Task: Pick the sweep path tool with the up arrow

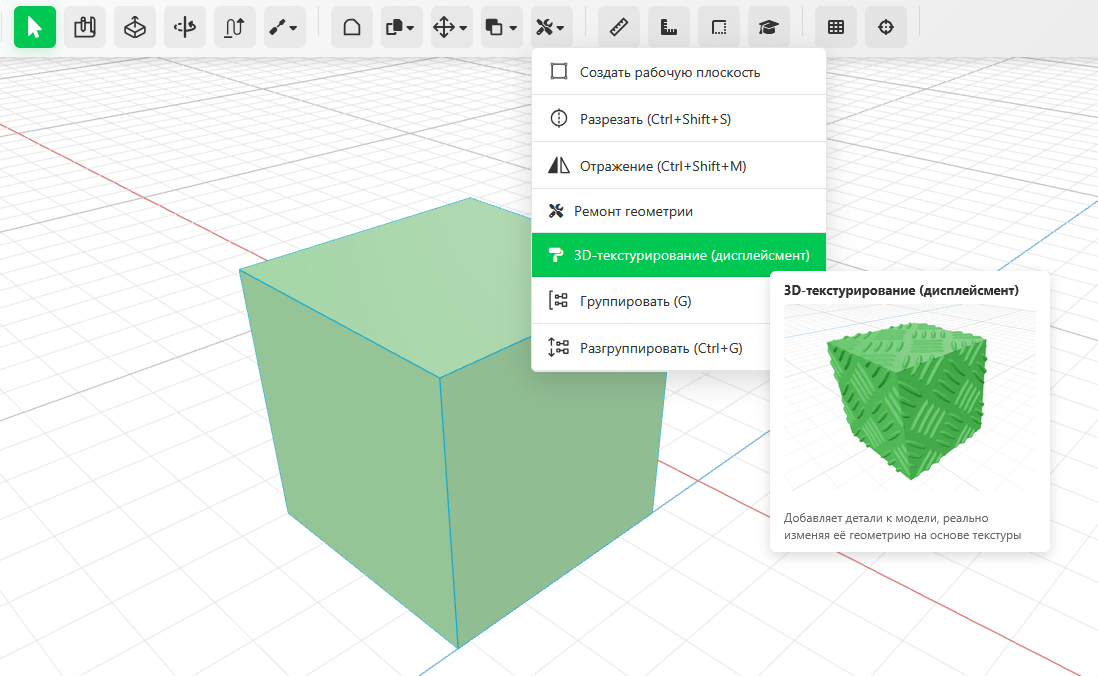Action: point(235,27)
